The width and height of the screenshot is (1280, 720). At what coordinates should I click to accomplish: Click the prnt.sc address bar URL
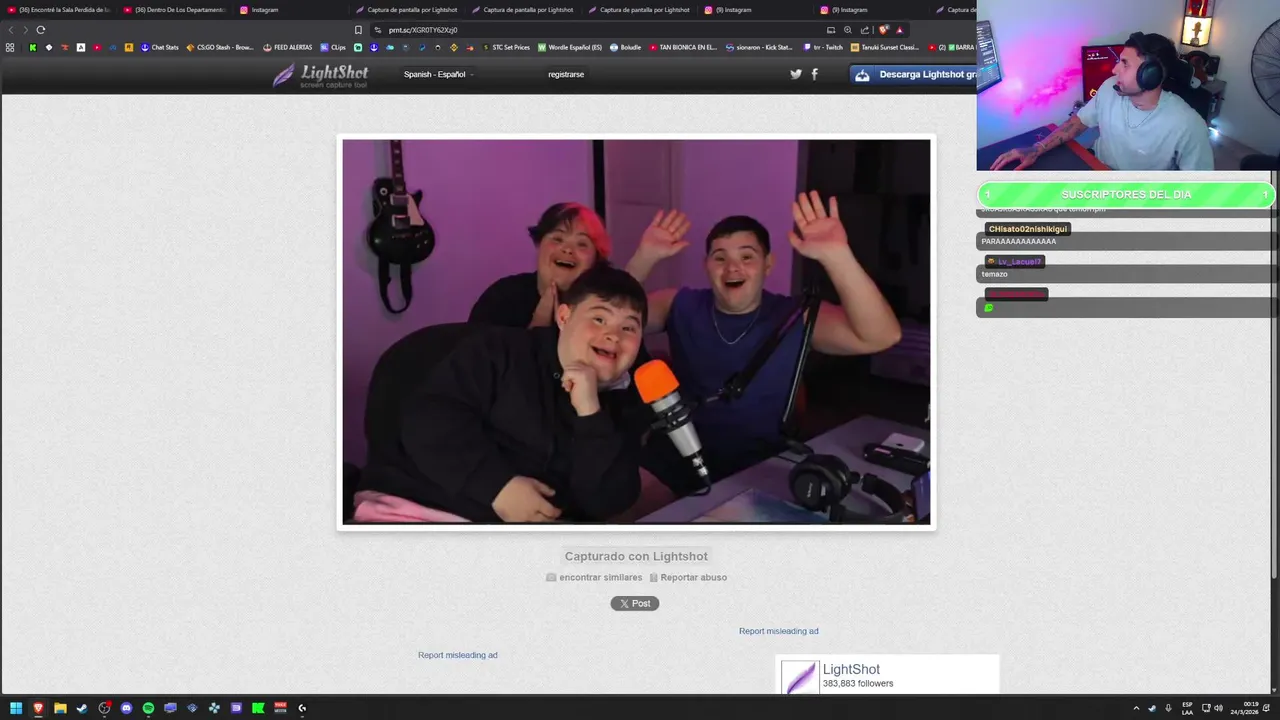(423, 30)
